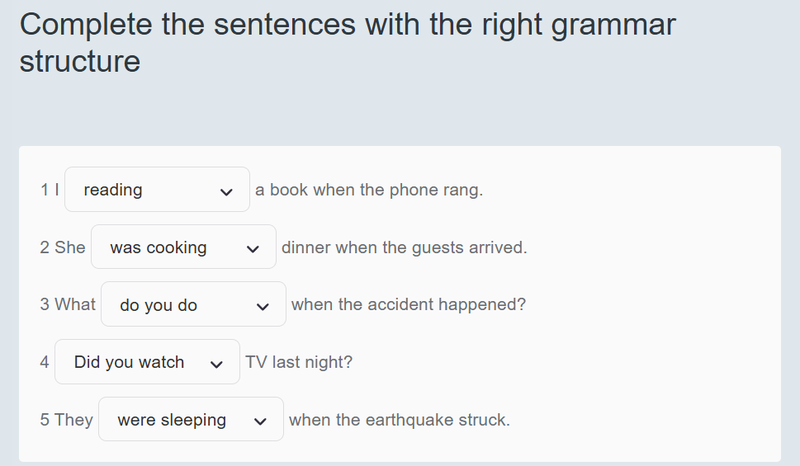This screenshot has width=800, height=466.
Task: Click the chevron arrow beside "was cooking"
Action: point(254,249)
